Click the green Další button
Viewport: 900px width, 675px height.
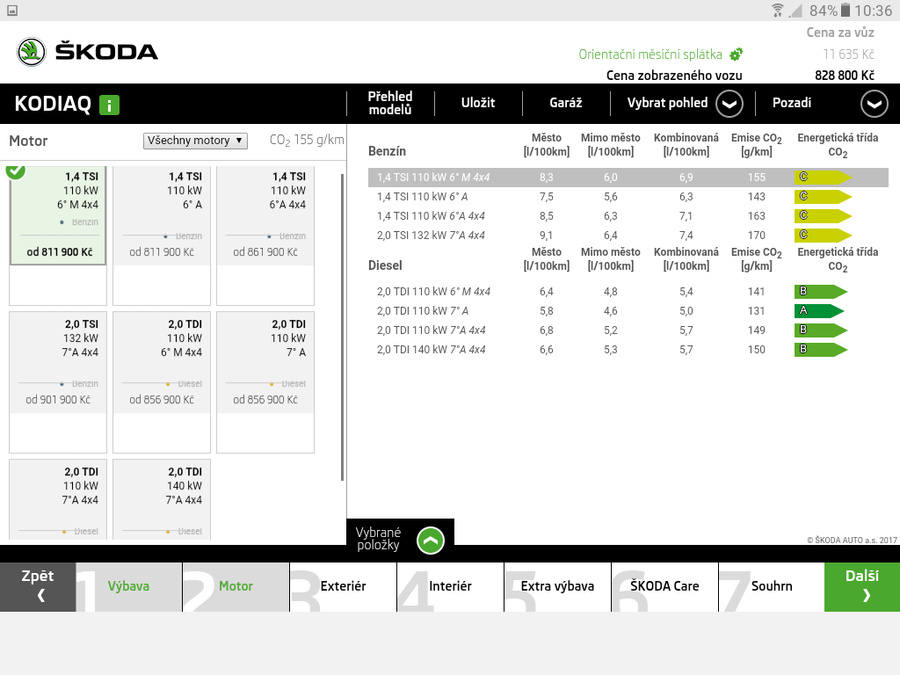point(862,587)
